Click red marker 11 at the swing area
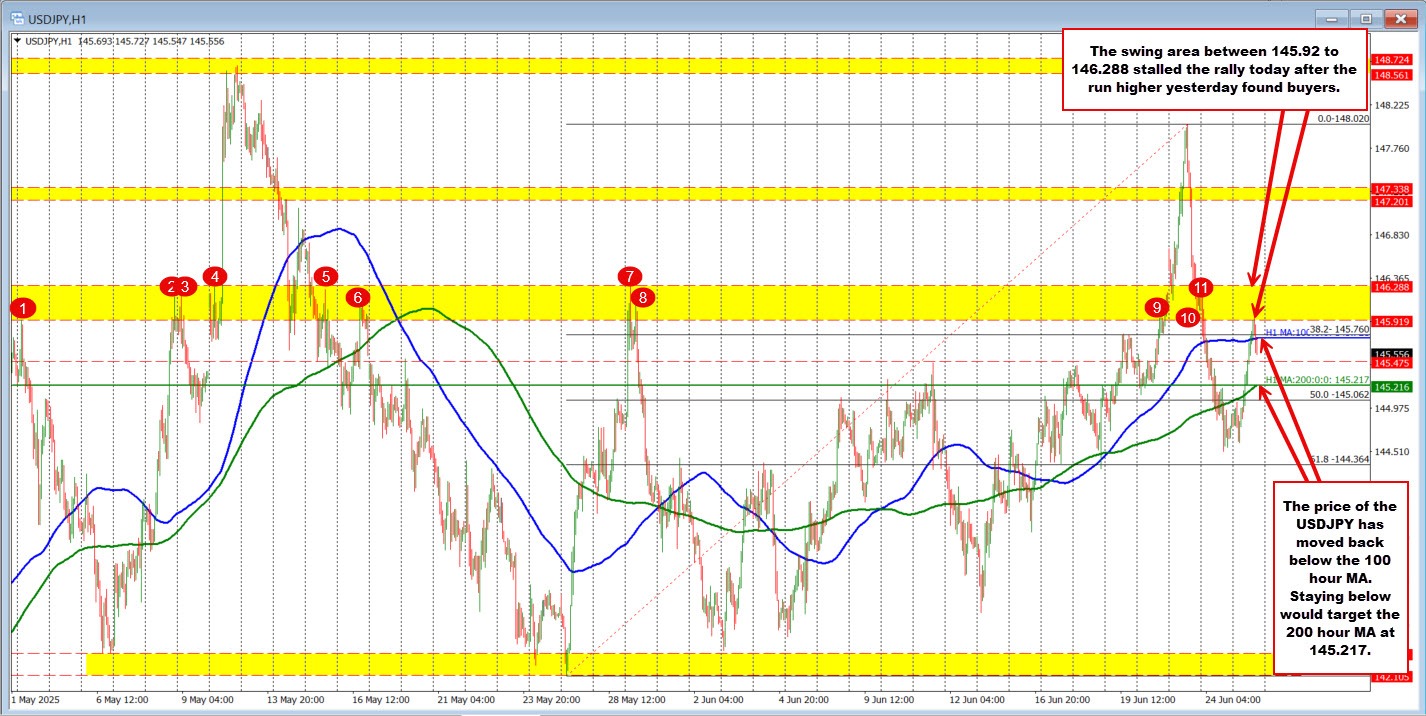Viewport: 1426px width, 716px height. (1201, 287)
